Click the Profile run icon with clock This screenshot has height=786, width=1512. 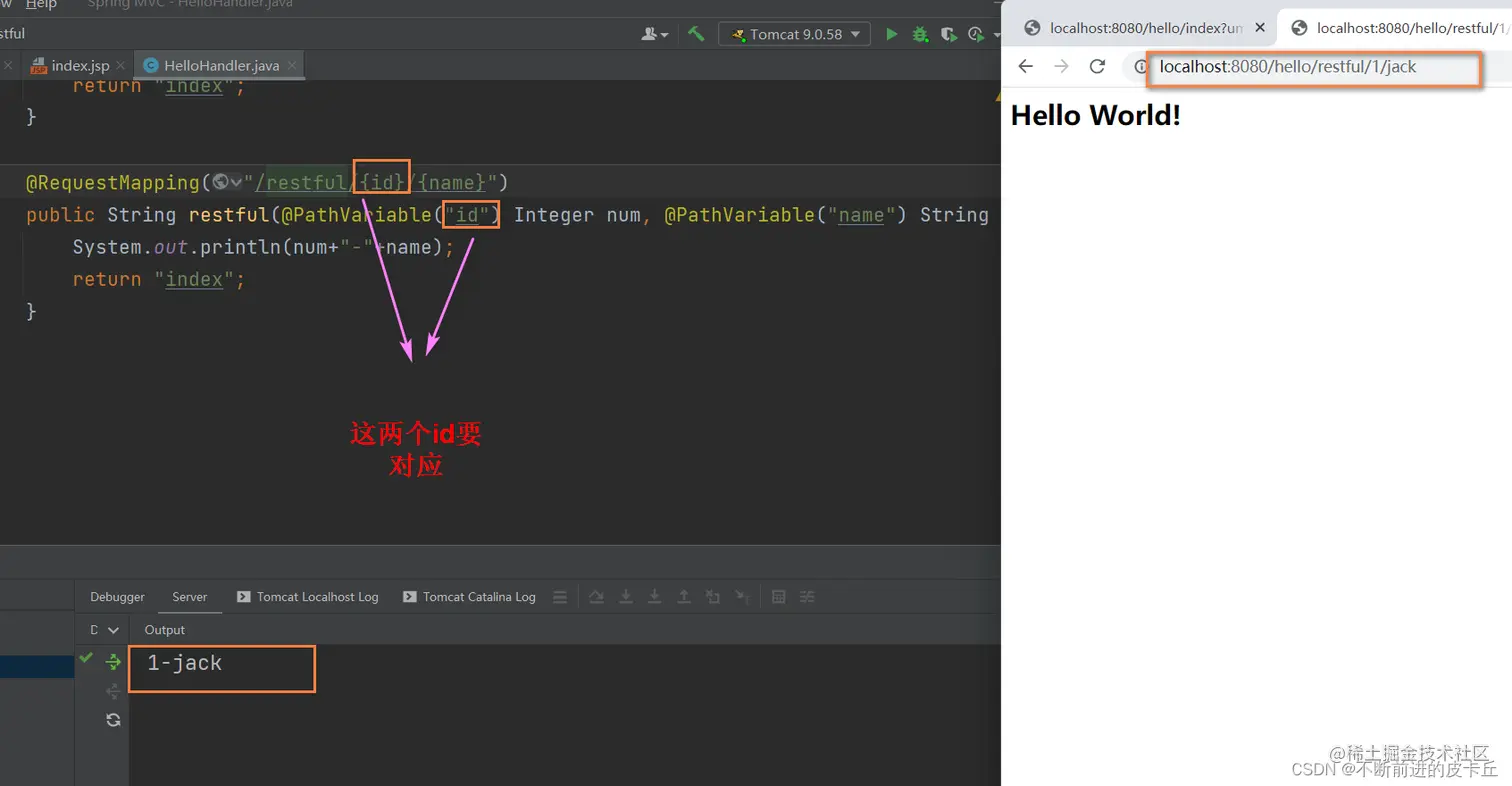pos(976,34)
